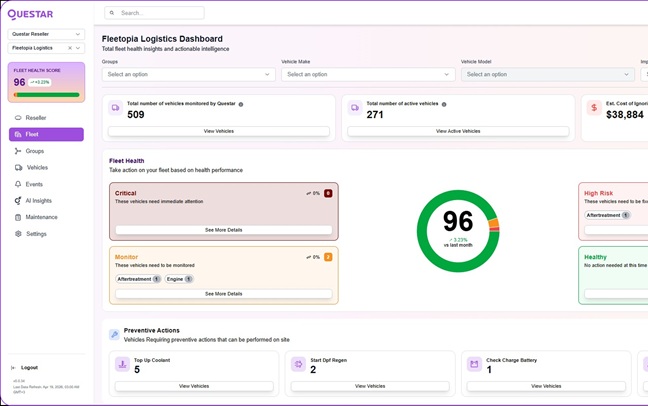
Task: Click the Settings gear icon
Action: [x=18, y=234]
